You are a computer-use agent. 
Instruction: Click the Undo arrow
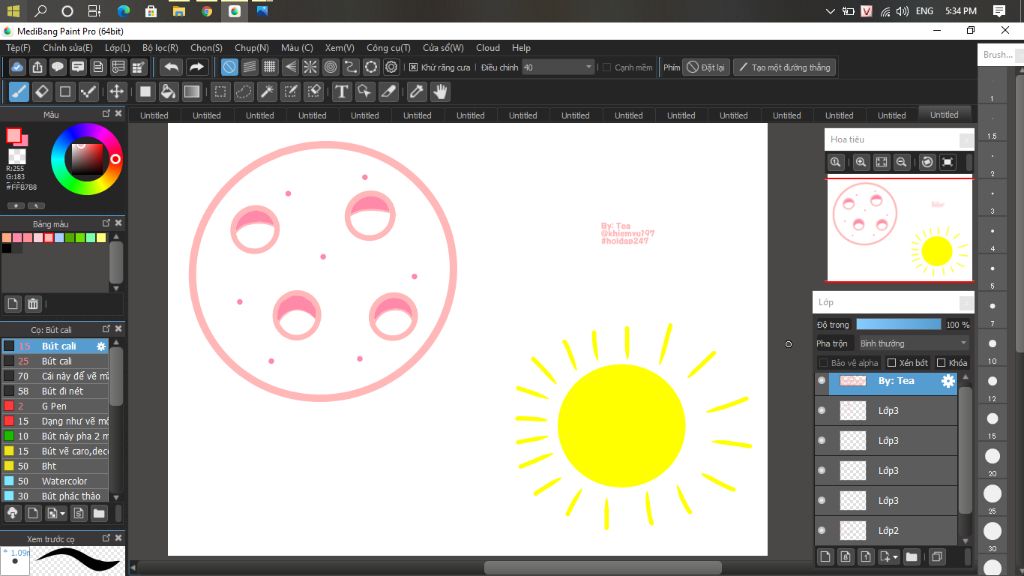[x=172, y=67]
